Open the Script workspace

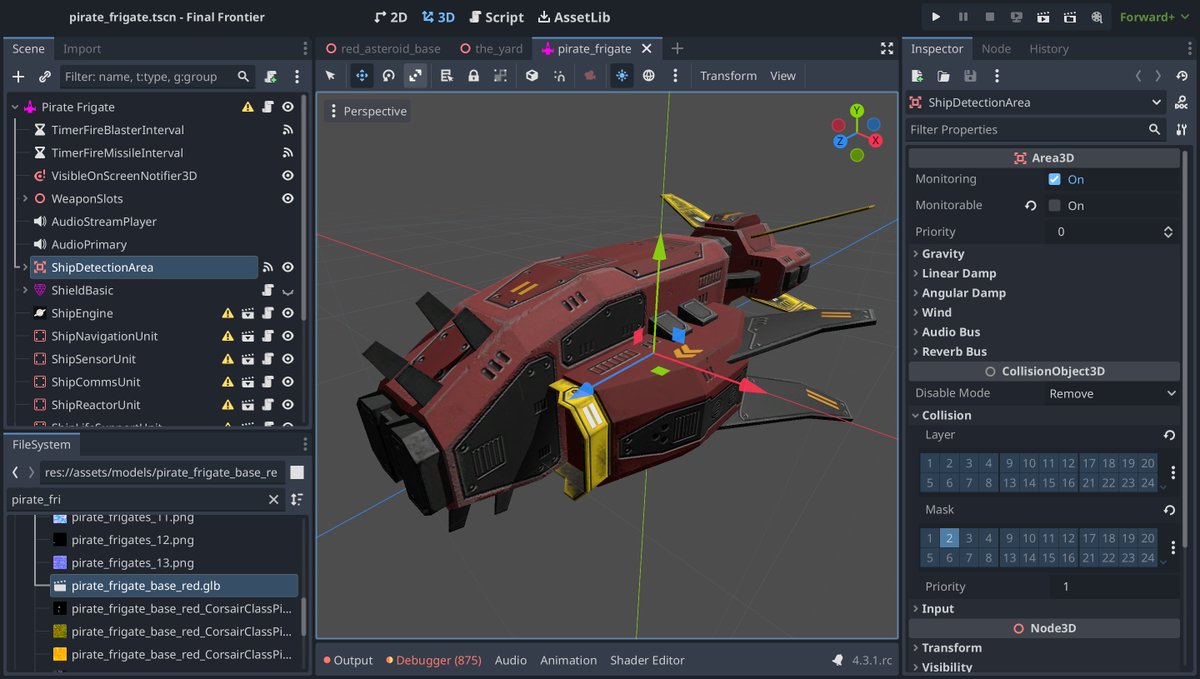pyautogui.click(x=495, y=17)
